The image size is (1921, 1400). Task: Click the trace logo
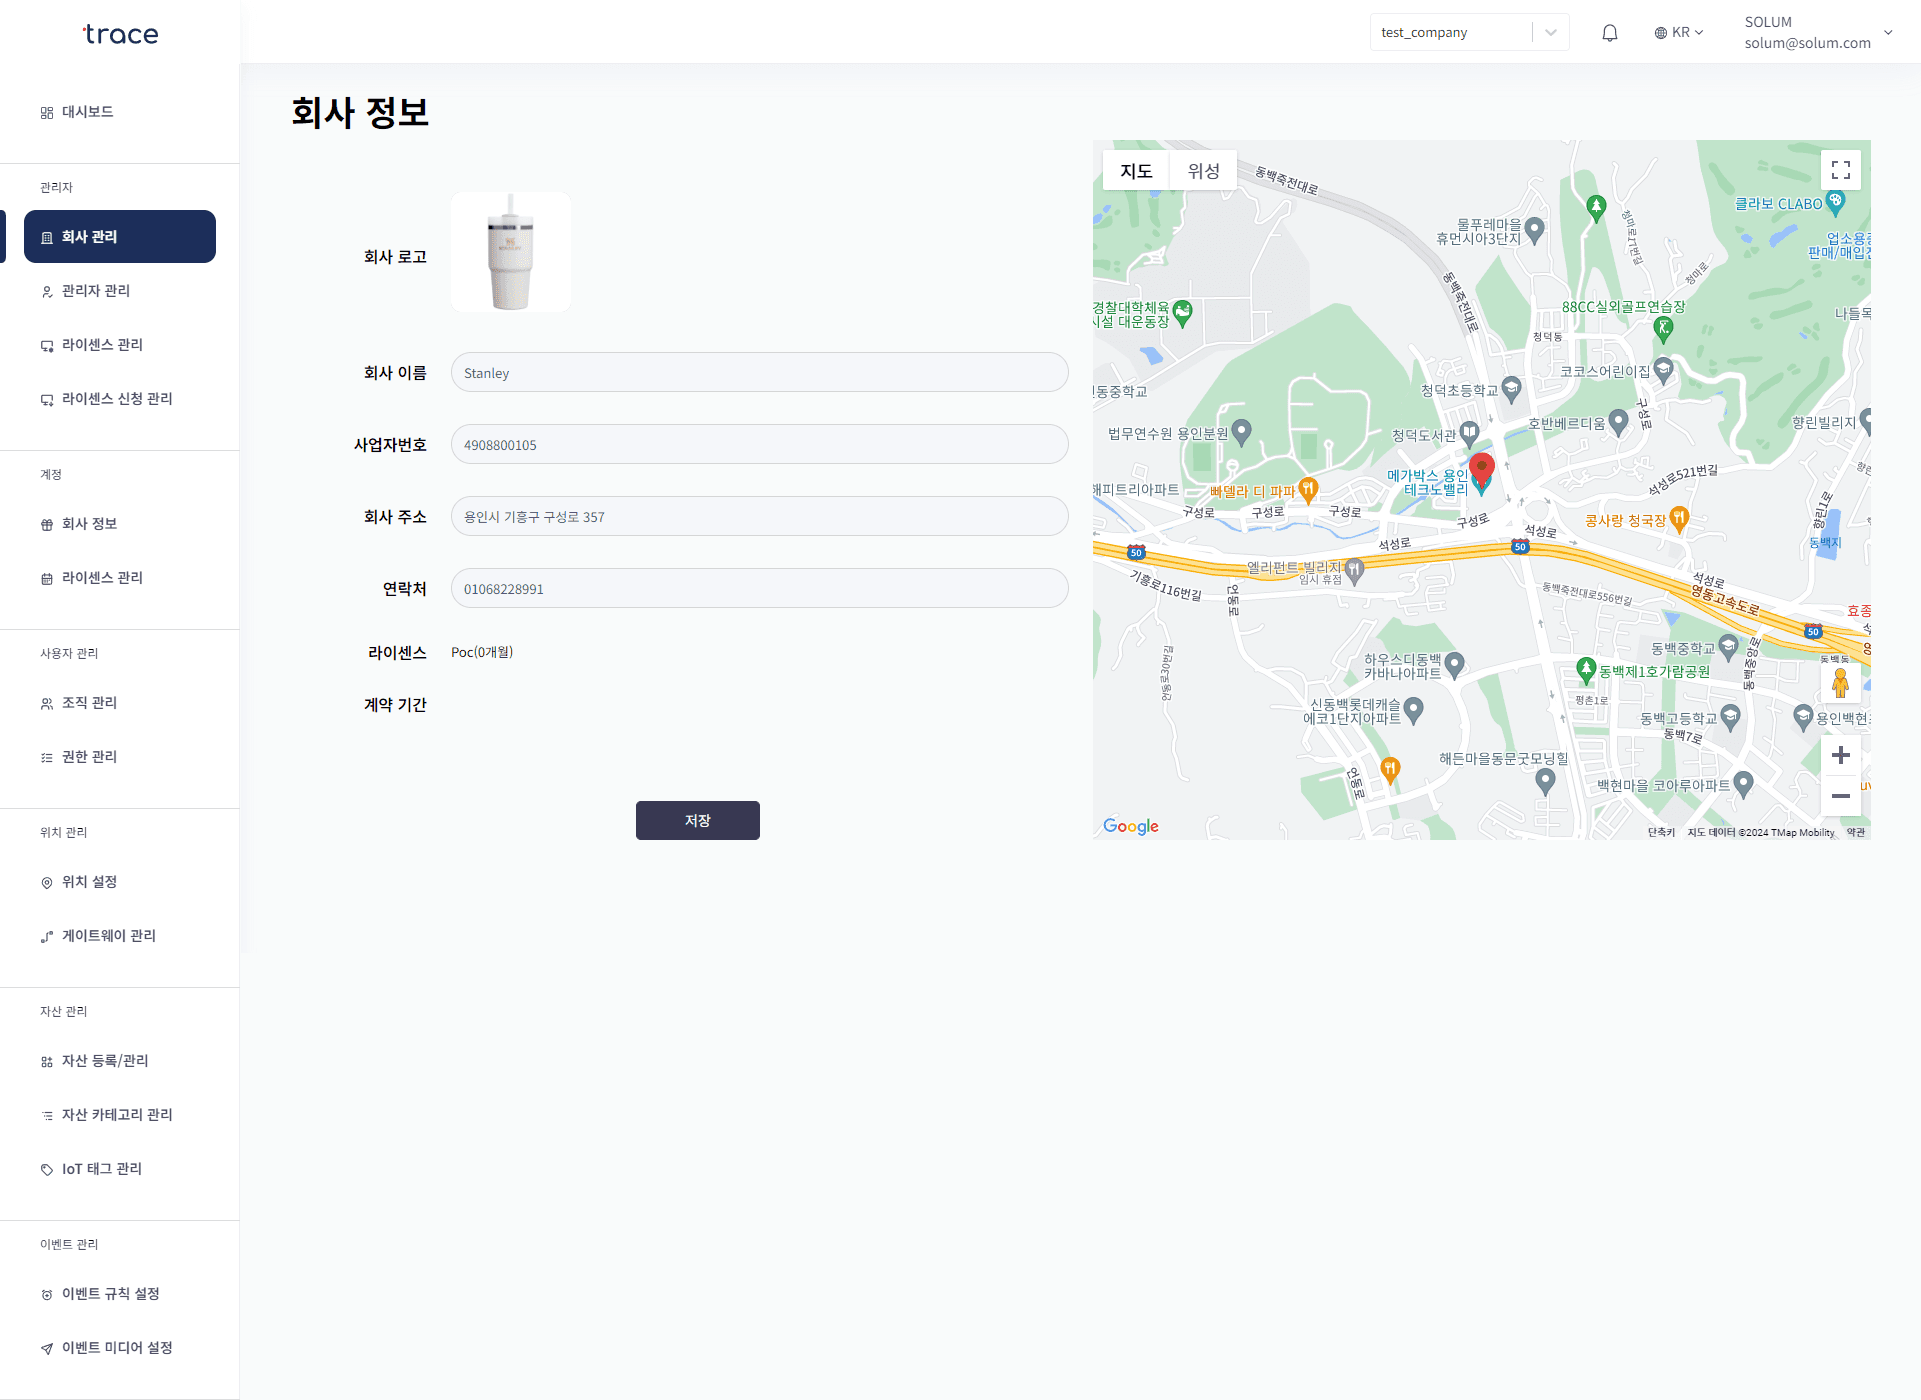pyautogui.click(x=120, y=34)
